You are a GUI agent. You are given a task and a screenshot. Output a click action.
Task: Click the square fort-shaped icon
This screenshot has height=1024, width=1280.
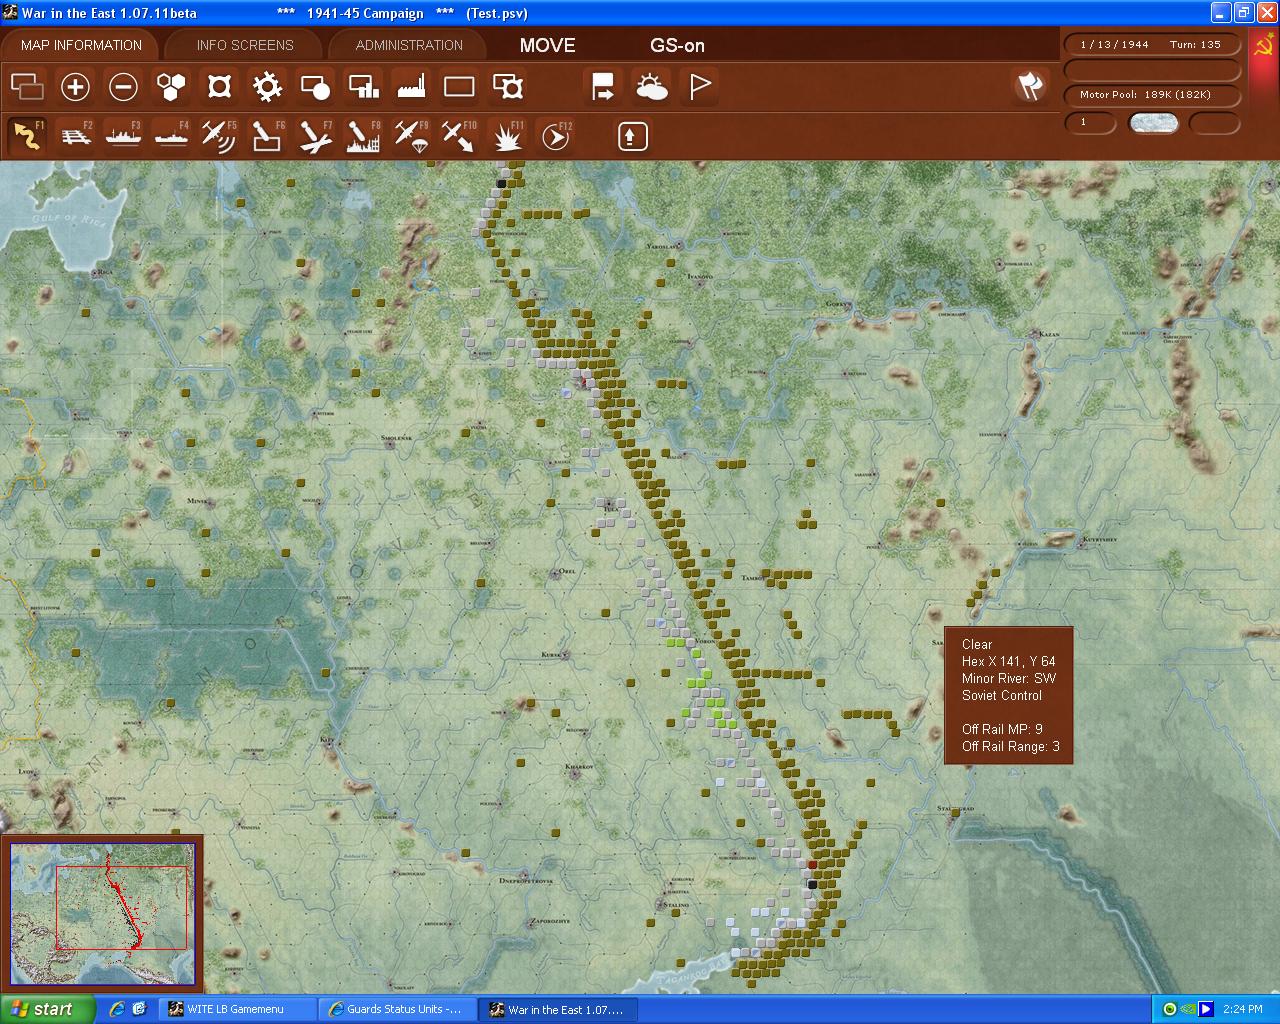[x=219, y=87]
